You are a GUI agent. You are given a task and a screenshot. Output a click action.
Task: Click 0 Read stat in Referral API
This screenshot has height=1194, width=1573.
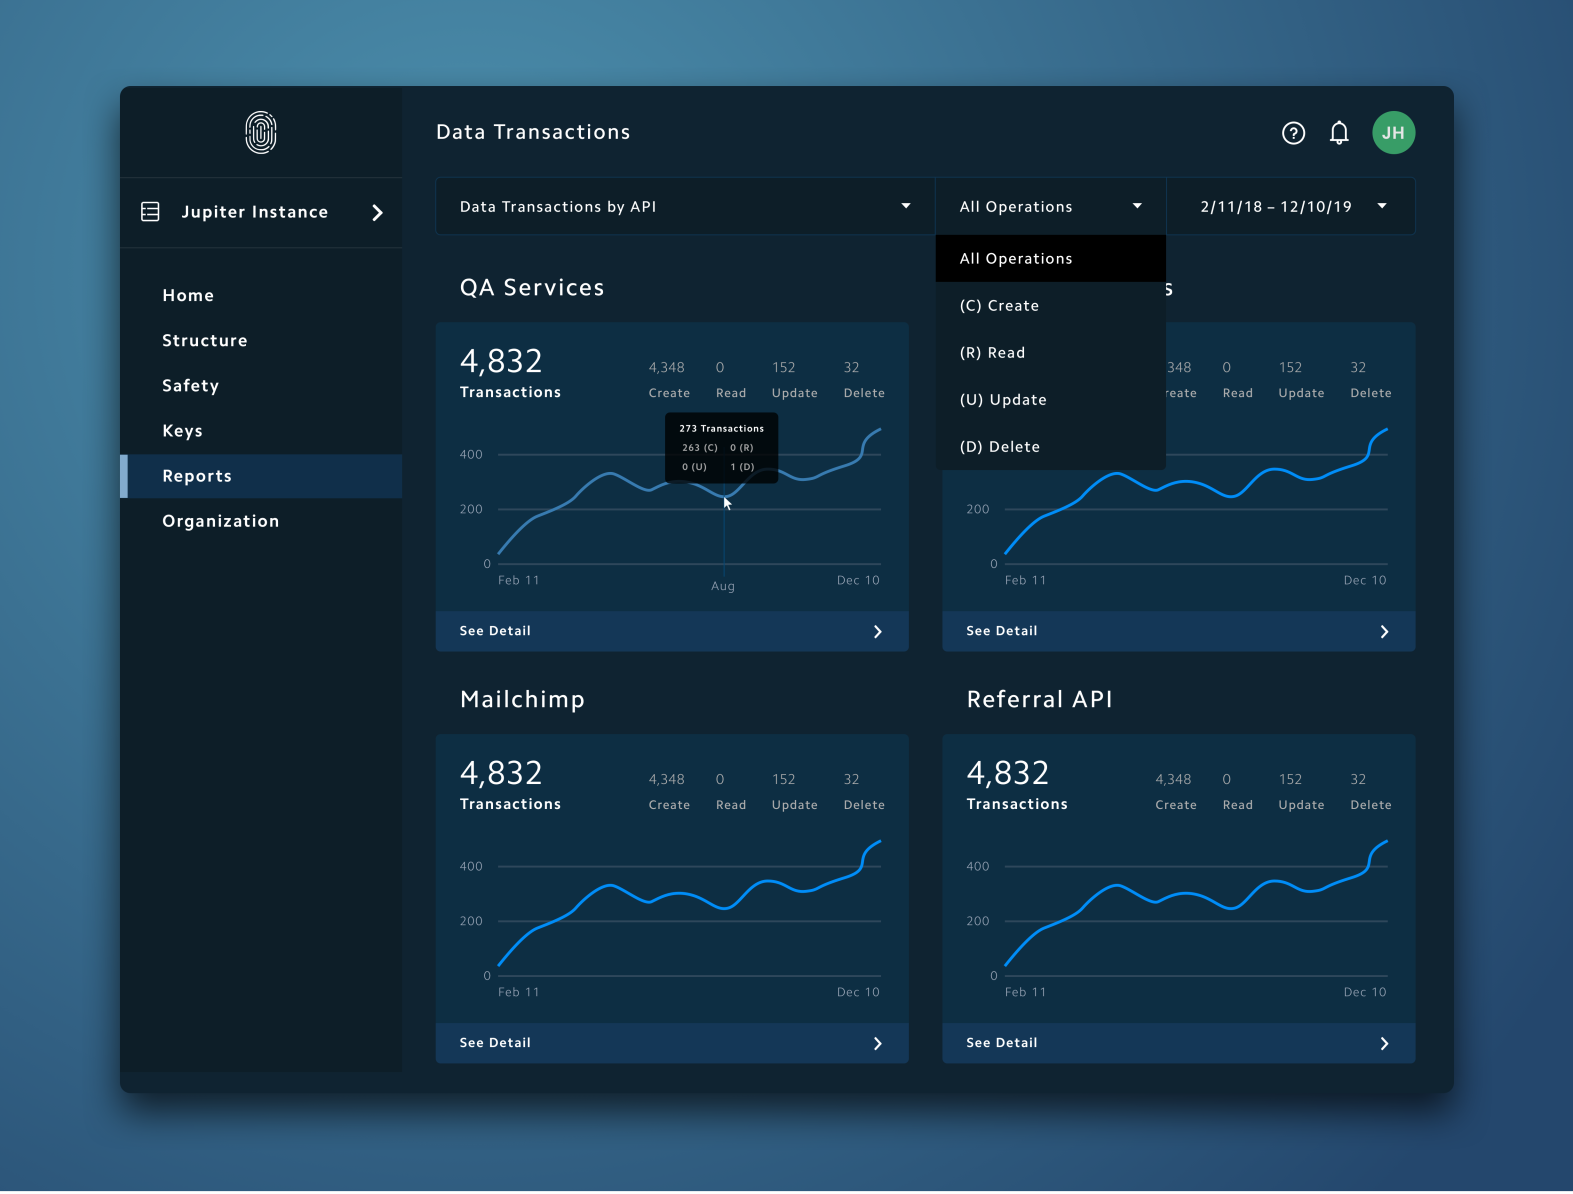point(1237,792)
